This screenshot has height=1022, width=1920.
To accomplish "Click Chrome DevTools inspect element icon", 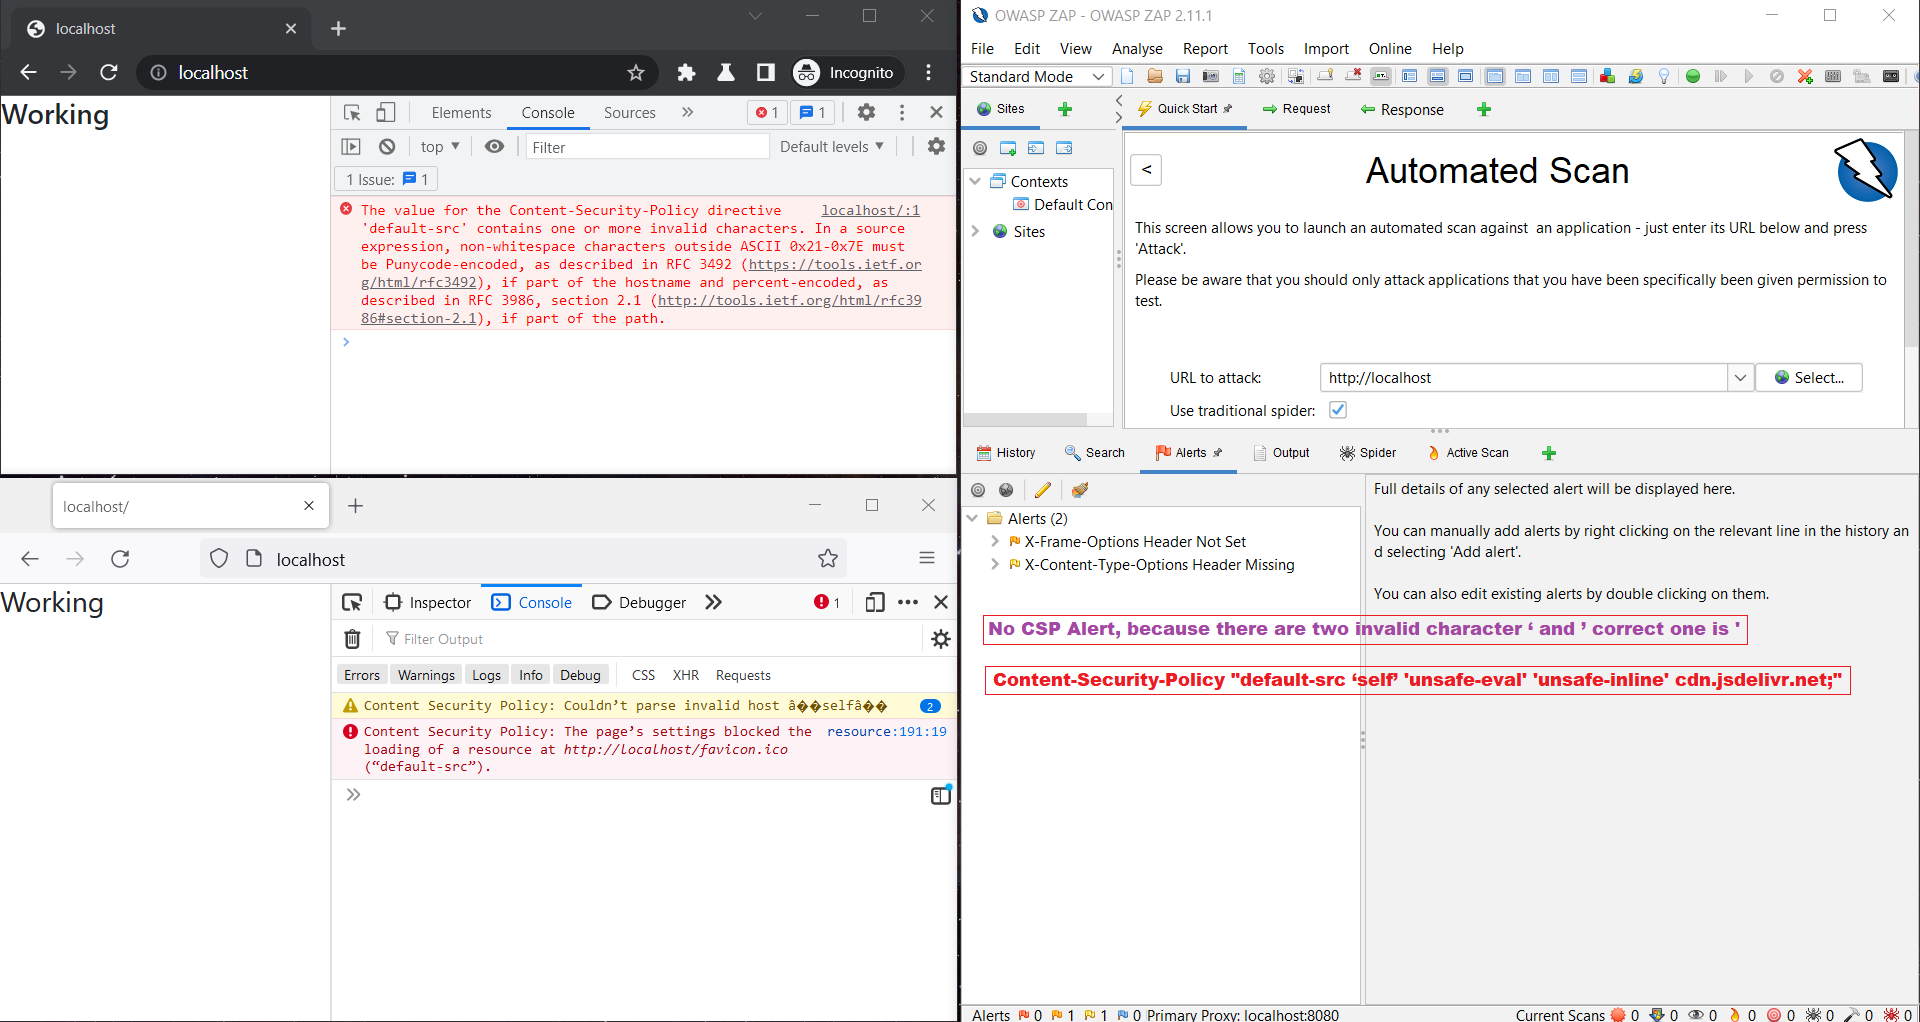I will (x=352, y=112).
